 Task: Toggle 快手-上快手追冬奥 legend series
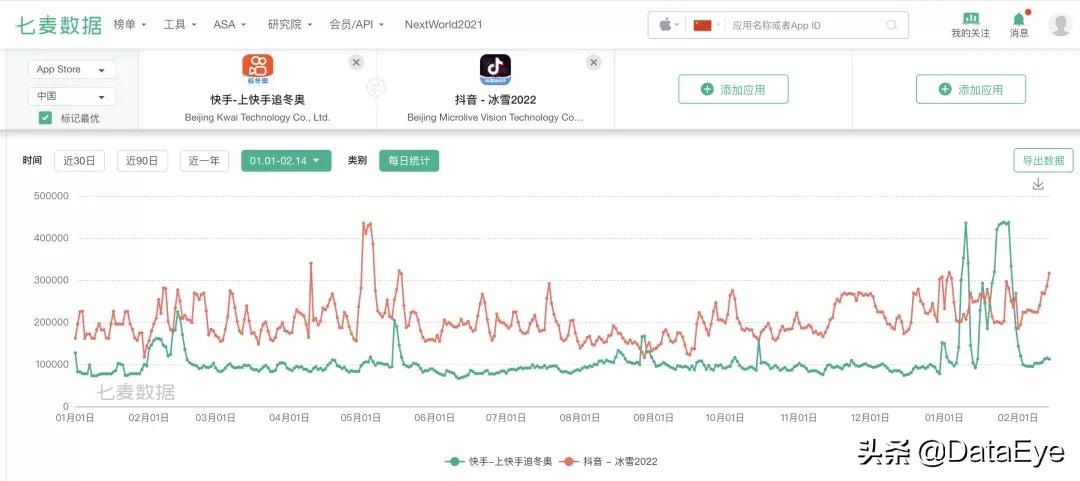click(x=499, y=462)
